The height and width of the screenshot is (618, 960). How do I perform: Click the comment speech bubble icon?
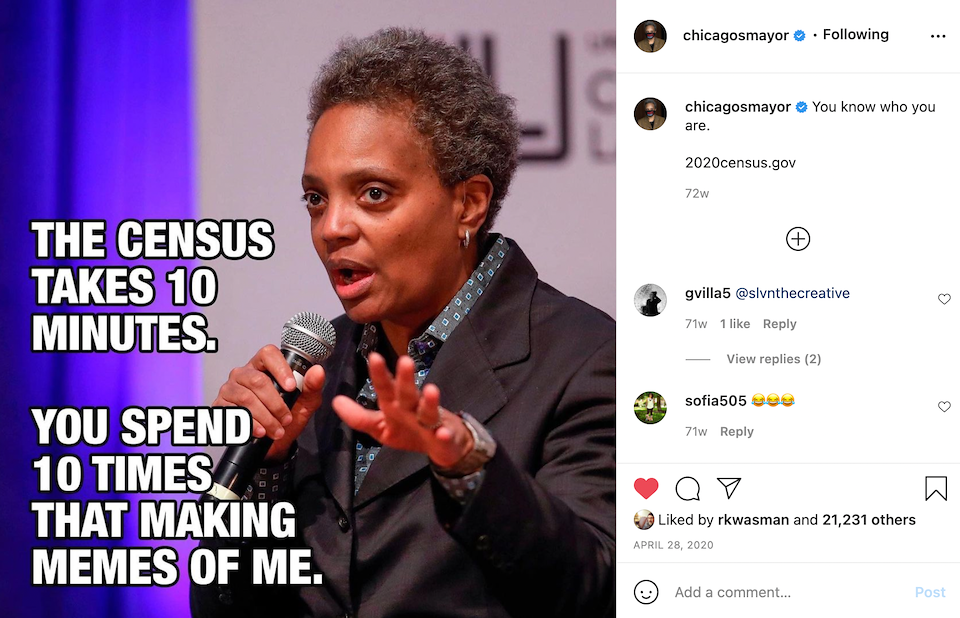pos(688,488)
